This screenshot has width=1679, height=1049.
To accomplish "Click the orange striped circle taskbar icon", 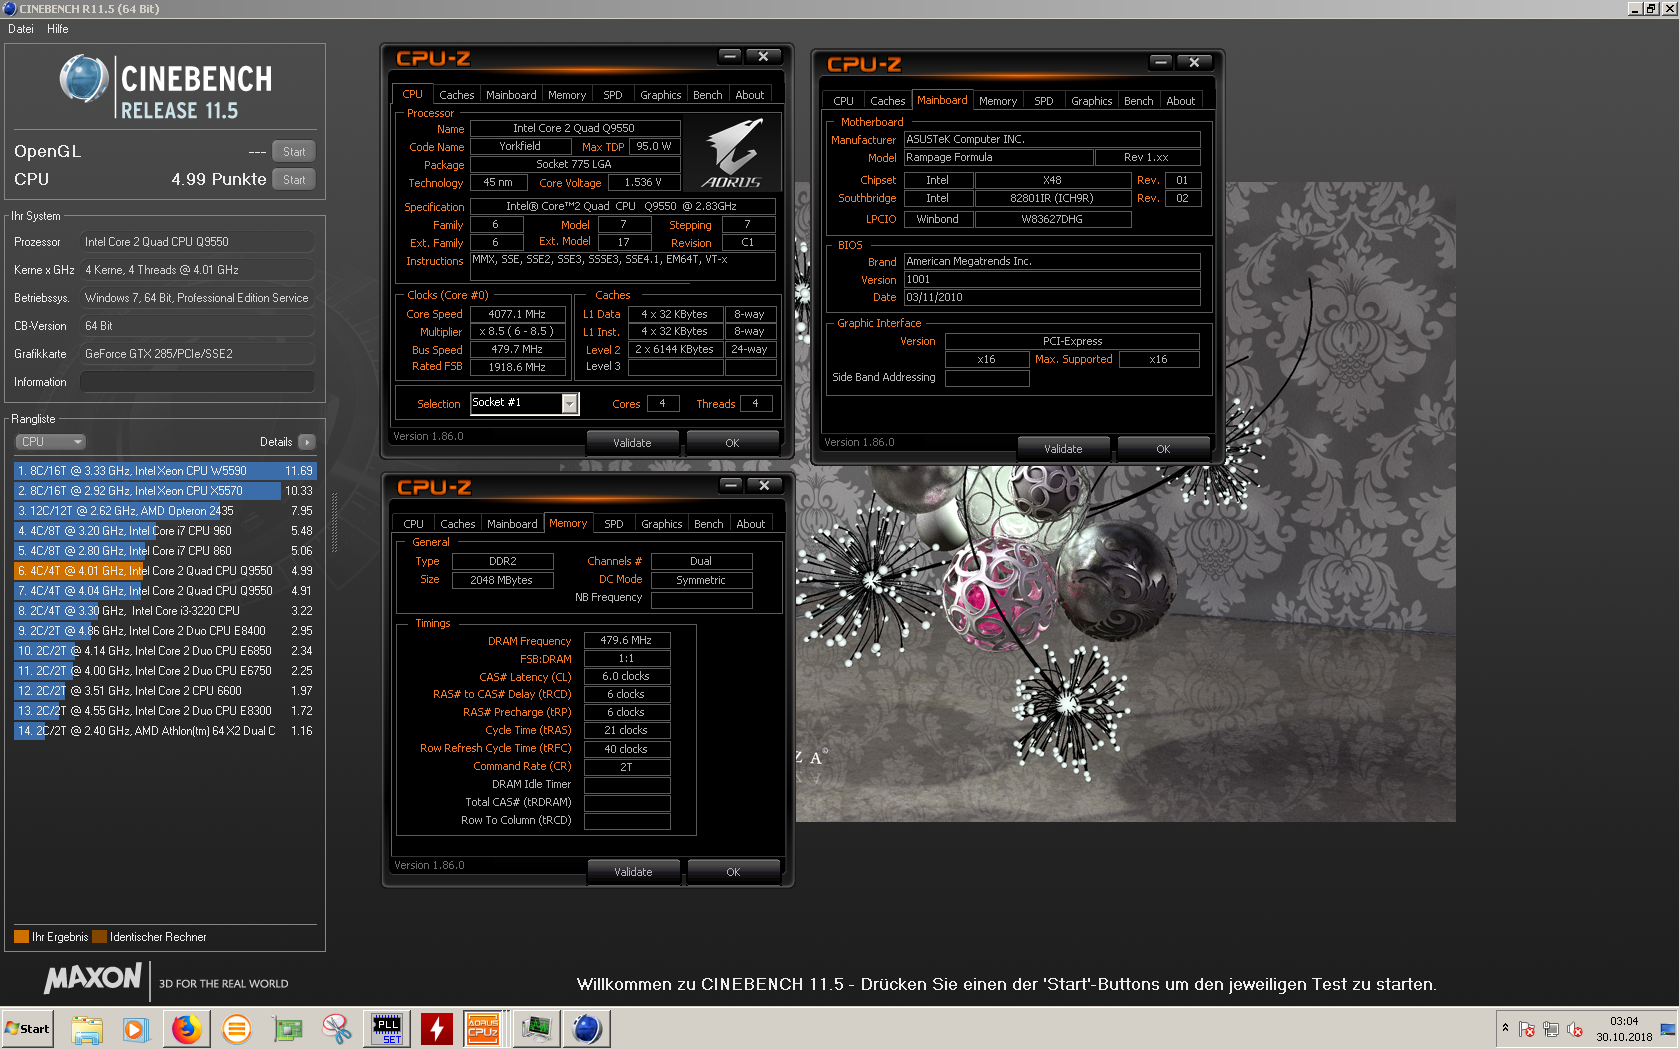I will point(237,1029).
